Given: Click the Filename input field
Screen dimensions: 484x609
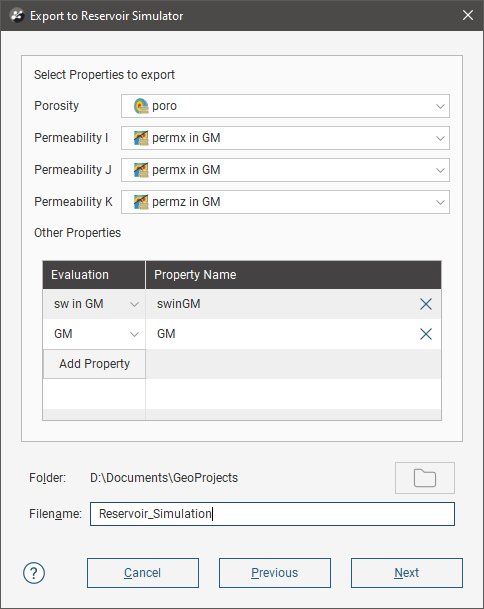Looking at the screenshot, I should point(272,514).
